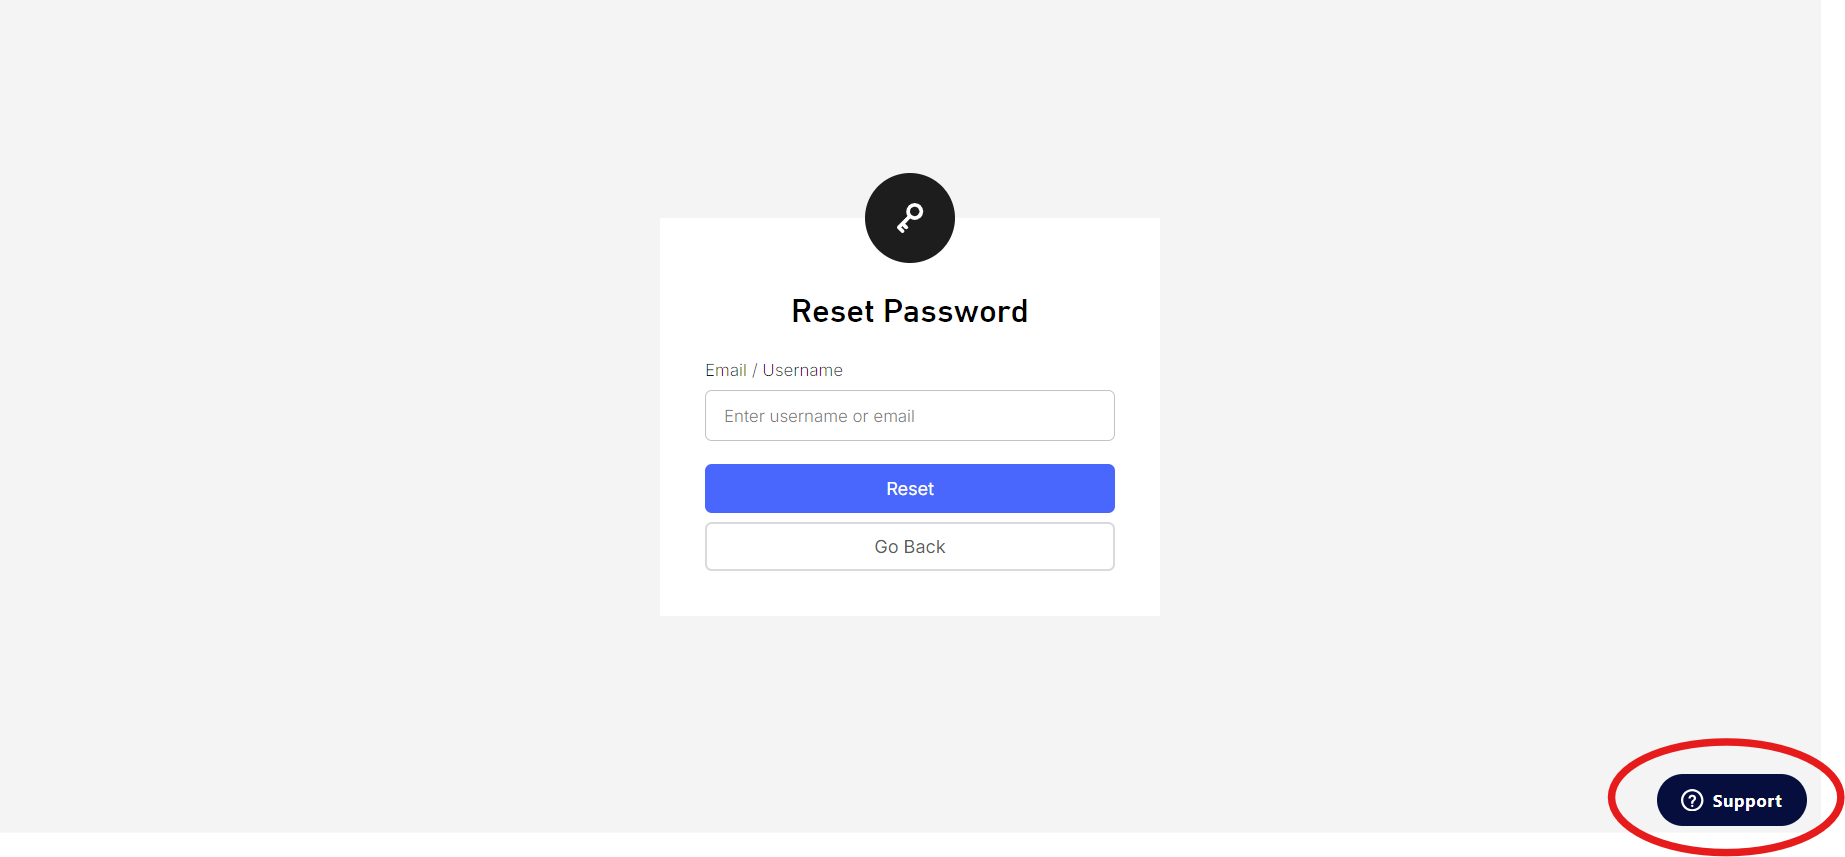This screenshot has height=857, width=1845.
Task: Select the Username label link
Action: [x=801, y=369]
